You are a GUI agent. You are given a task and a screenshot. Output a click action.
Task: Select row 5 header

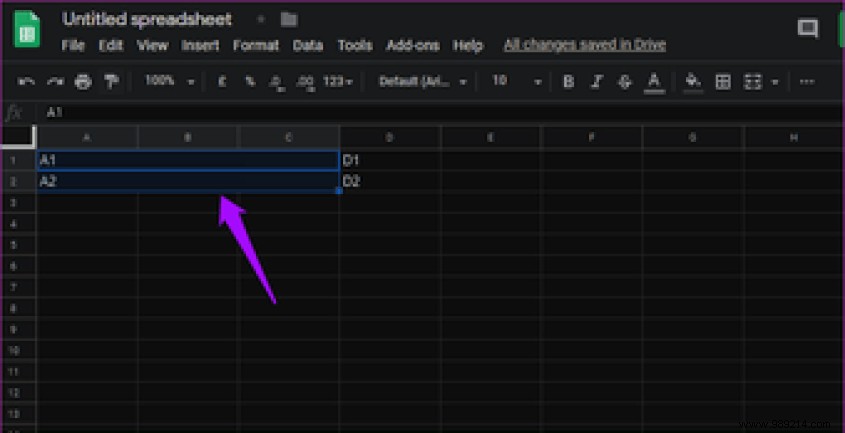coord(18,245)
